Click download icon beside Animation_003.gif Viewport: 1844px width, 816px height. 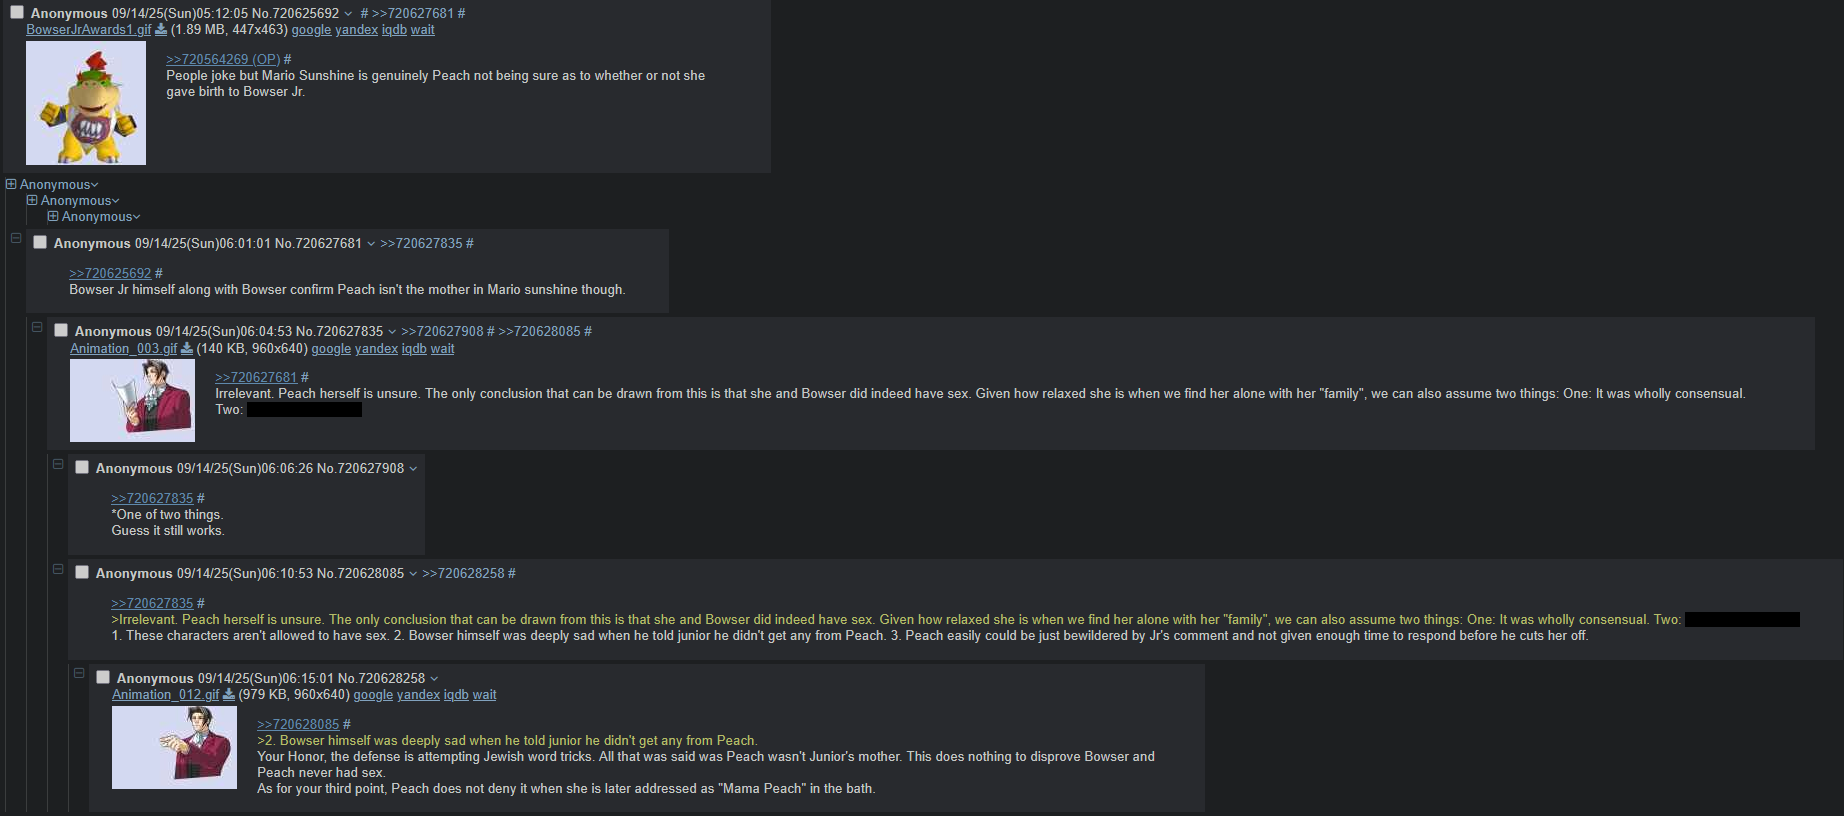tap(186, 349)
